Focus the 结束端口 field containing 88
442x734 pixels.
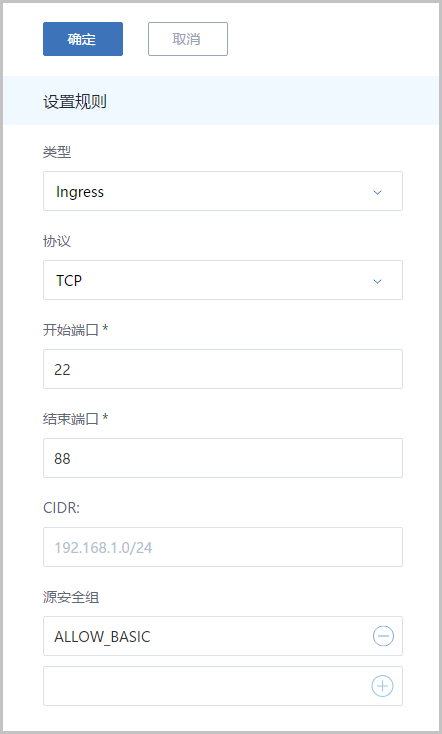[x=223, y=458]
